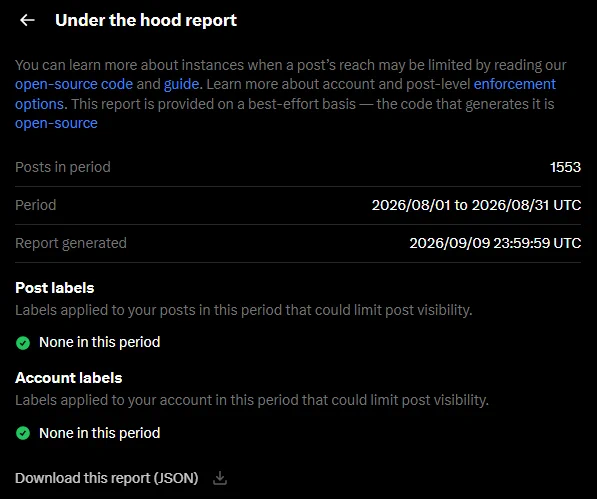Select the "Under the hood report" title

(146, 20)
